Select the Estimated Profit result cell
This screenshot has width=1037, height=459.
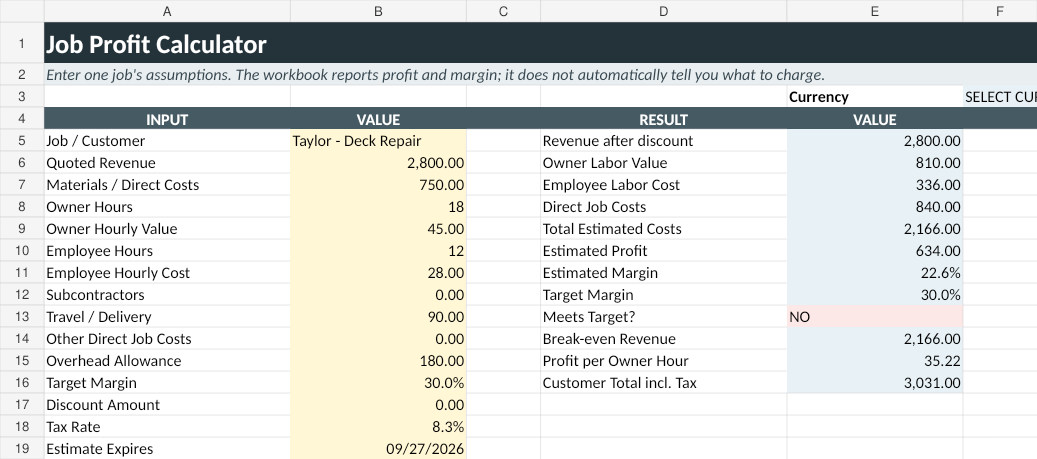[874, 251]
